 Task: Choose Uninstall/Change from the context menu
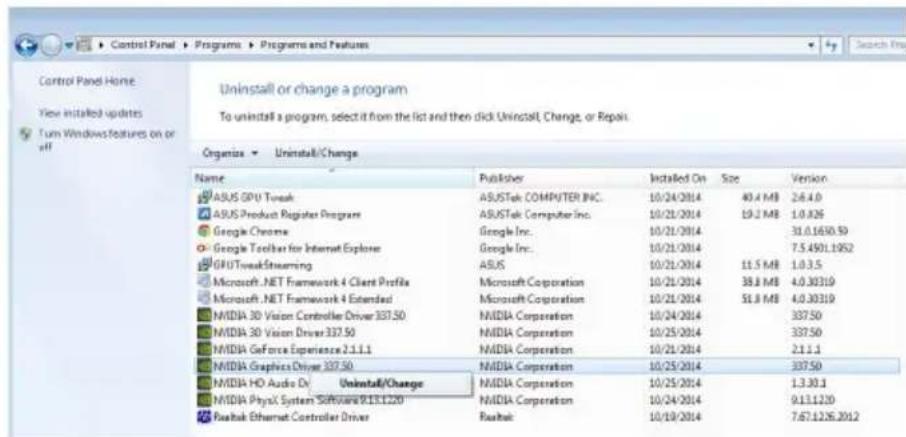[x=391, y=383]
